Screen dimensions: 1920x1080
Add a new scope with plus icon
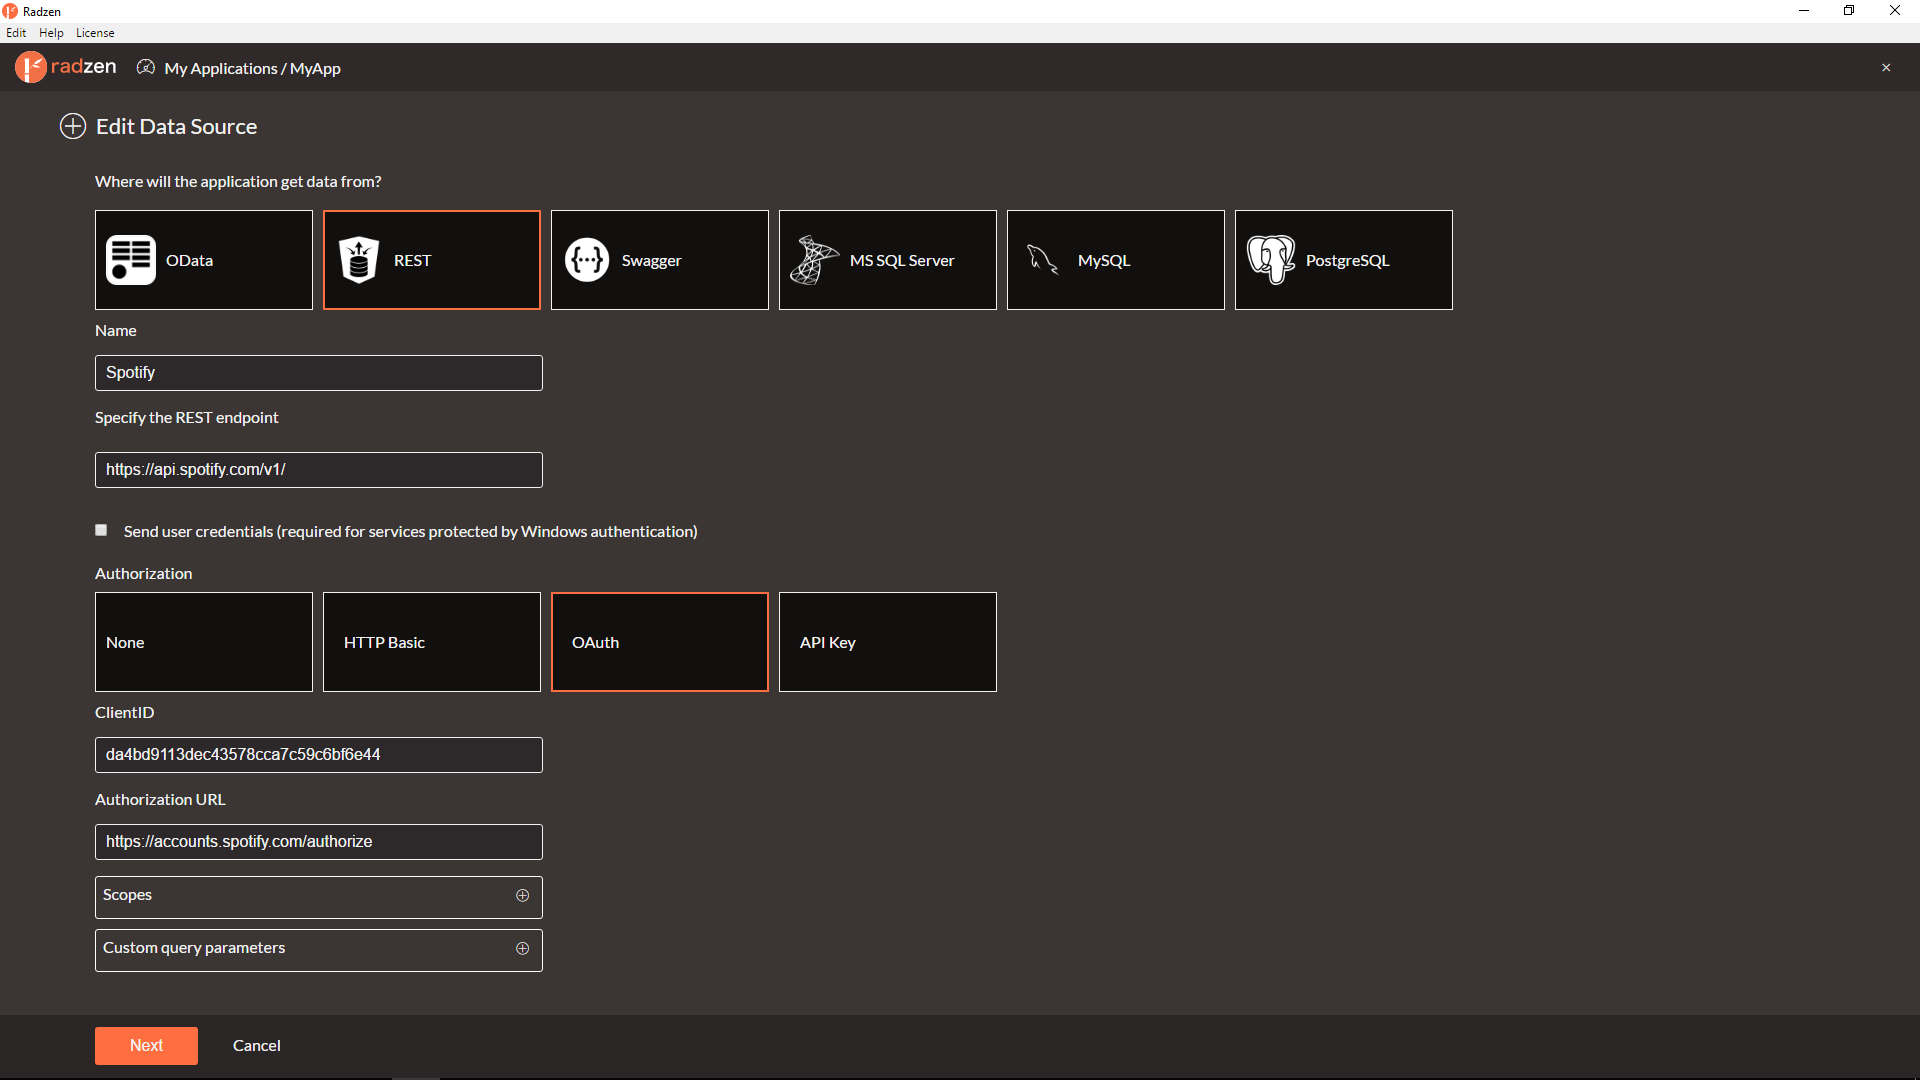522,895
